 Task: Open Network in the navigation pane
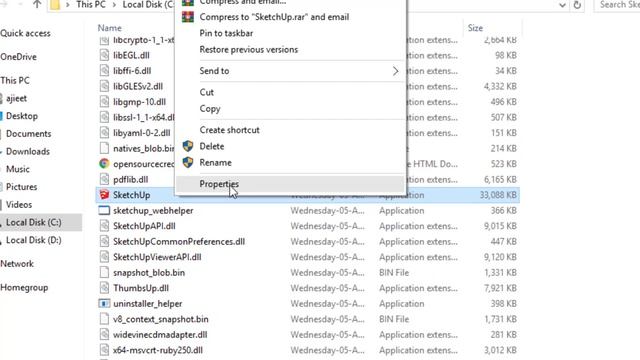pyautogui.click(x=17, y=264)
